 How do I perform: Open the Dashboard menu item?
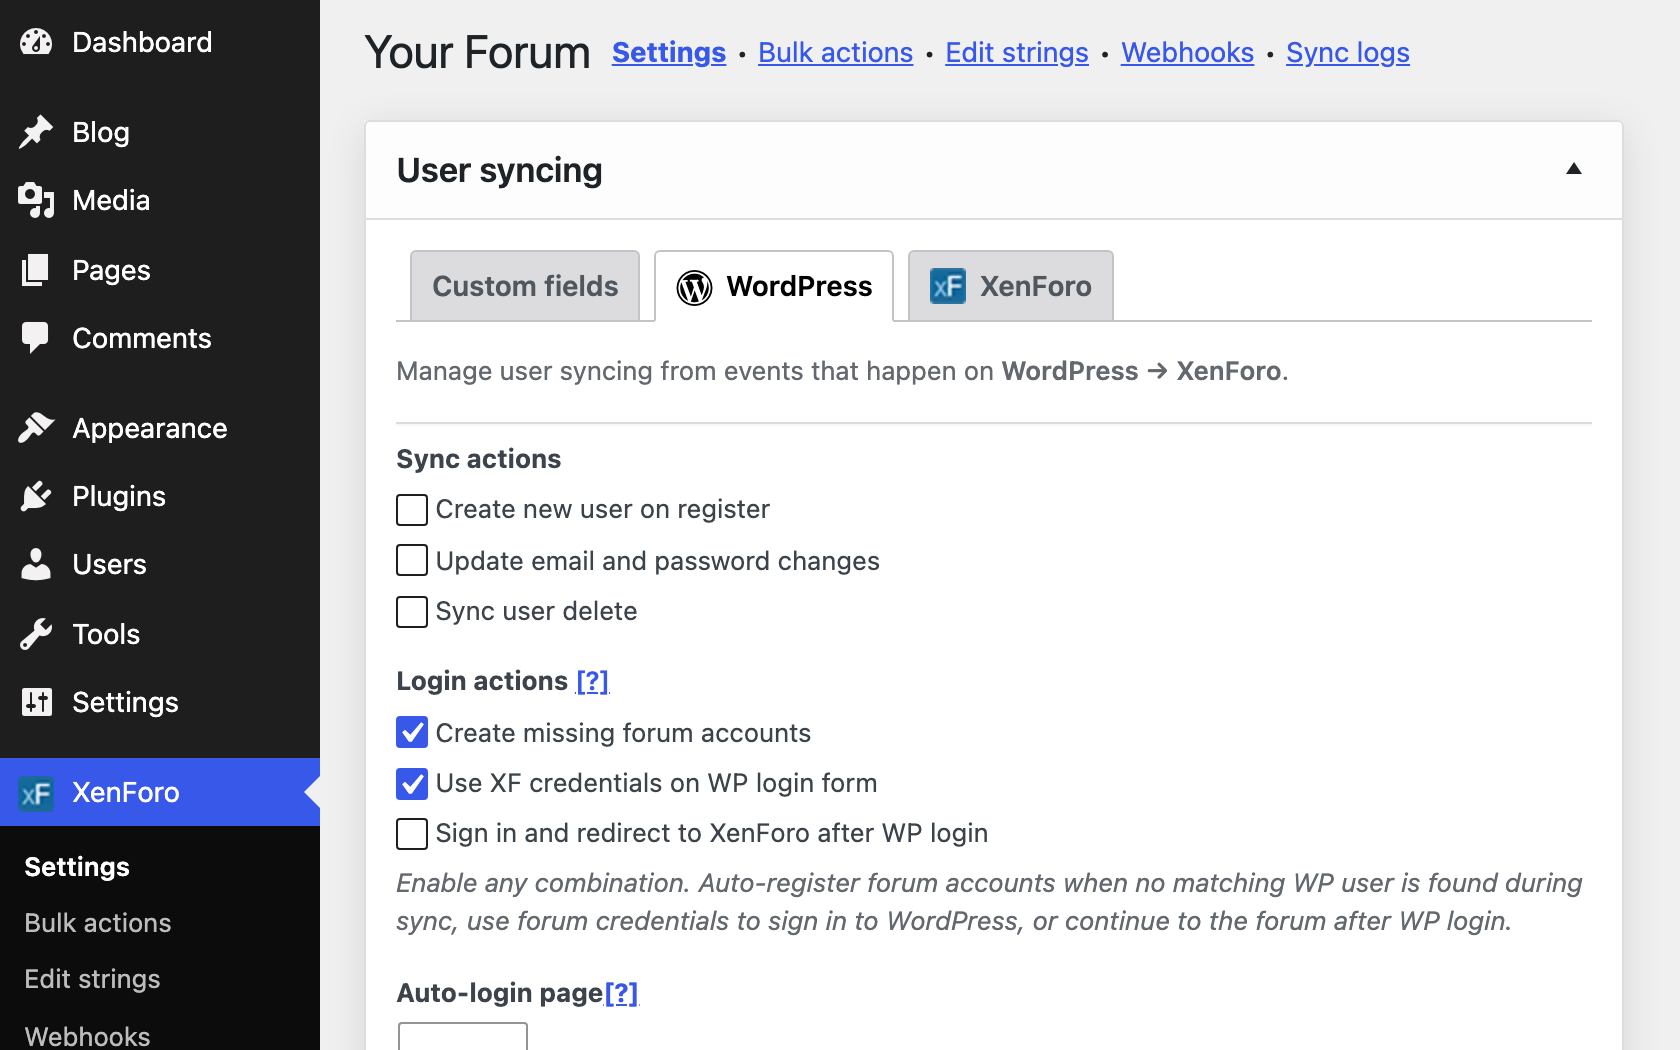coord(160,42)
